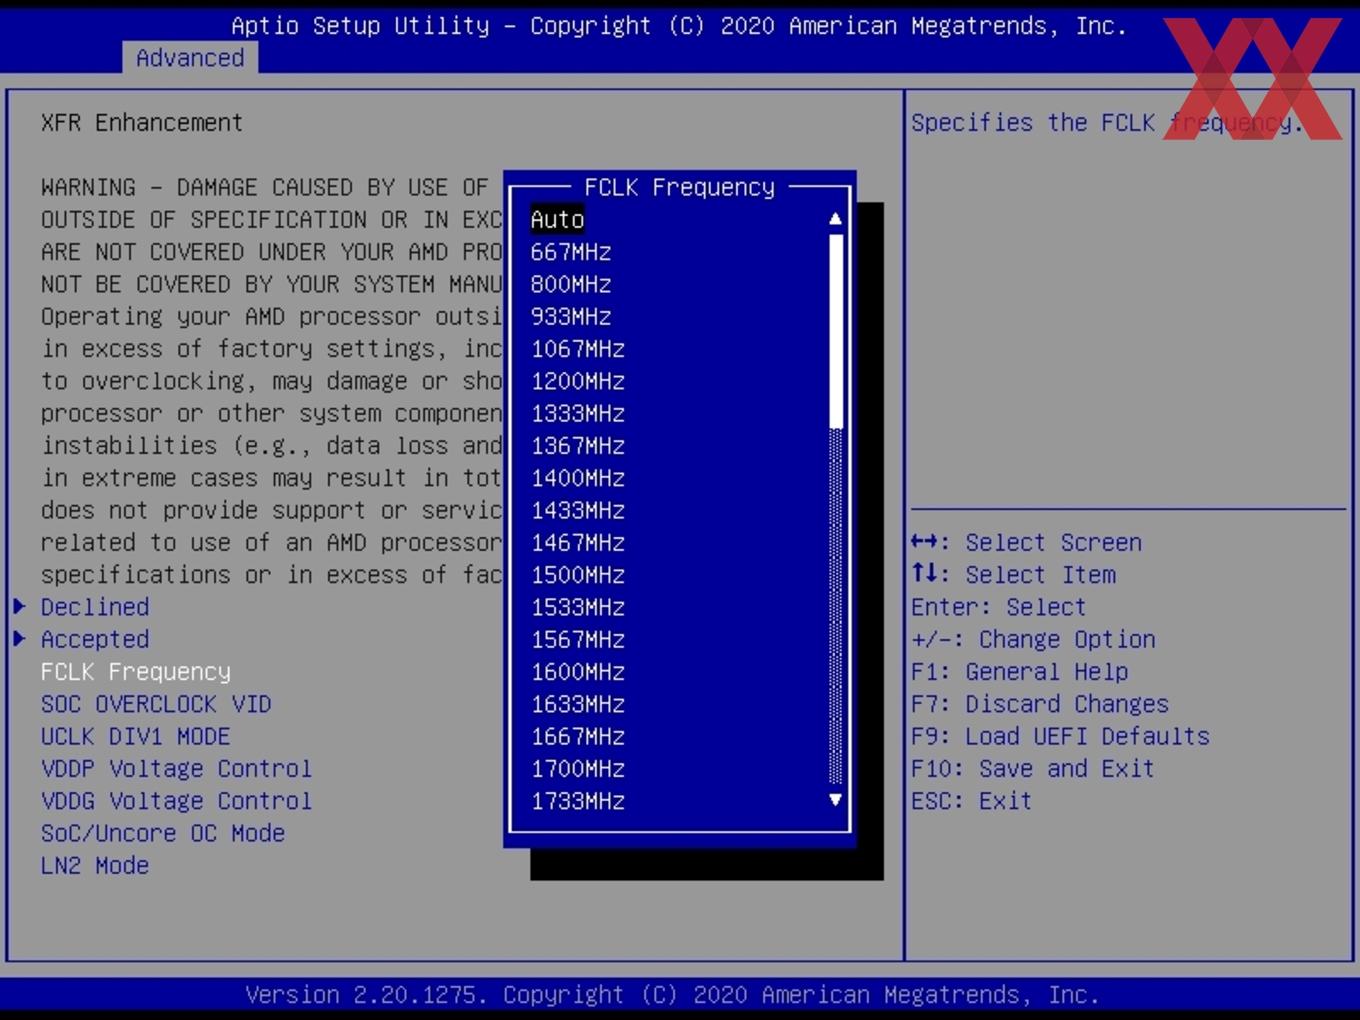Click the scroll-down arrow in the frequency list

pyautogui.click(x=835, y=800)
